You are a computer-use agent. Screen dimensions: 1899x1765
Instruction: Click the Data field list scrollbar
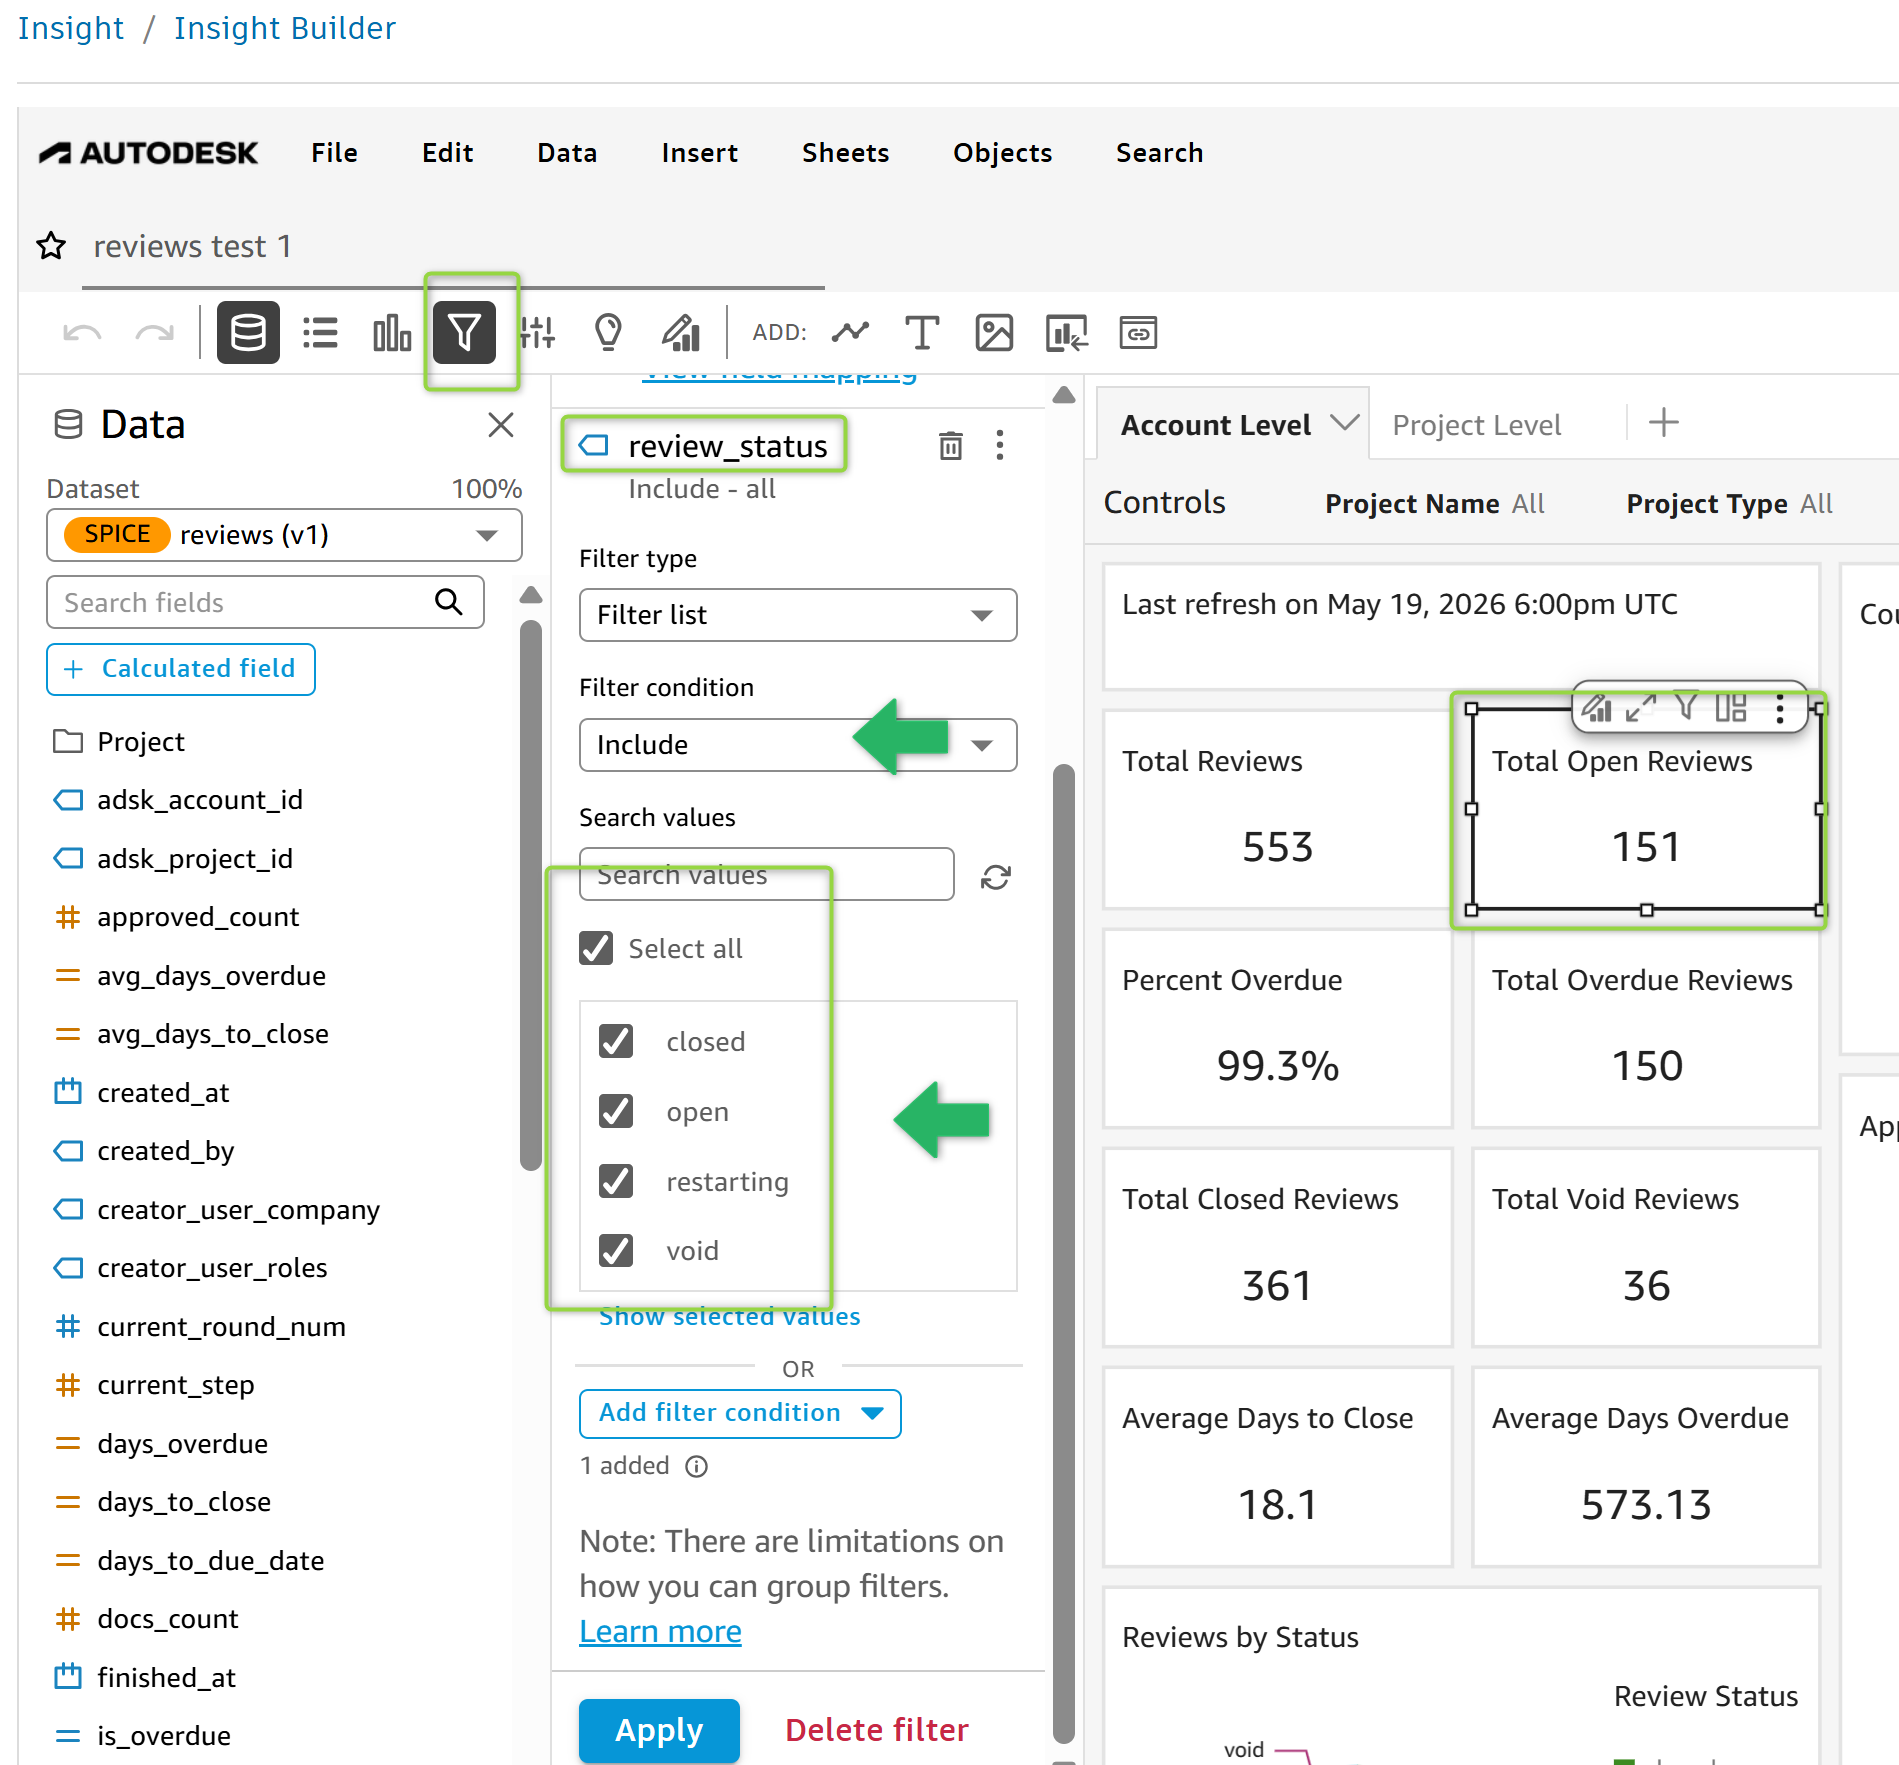click(531, 894)
